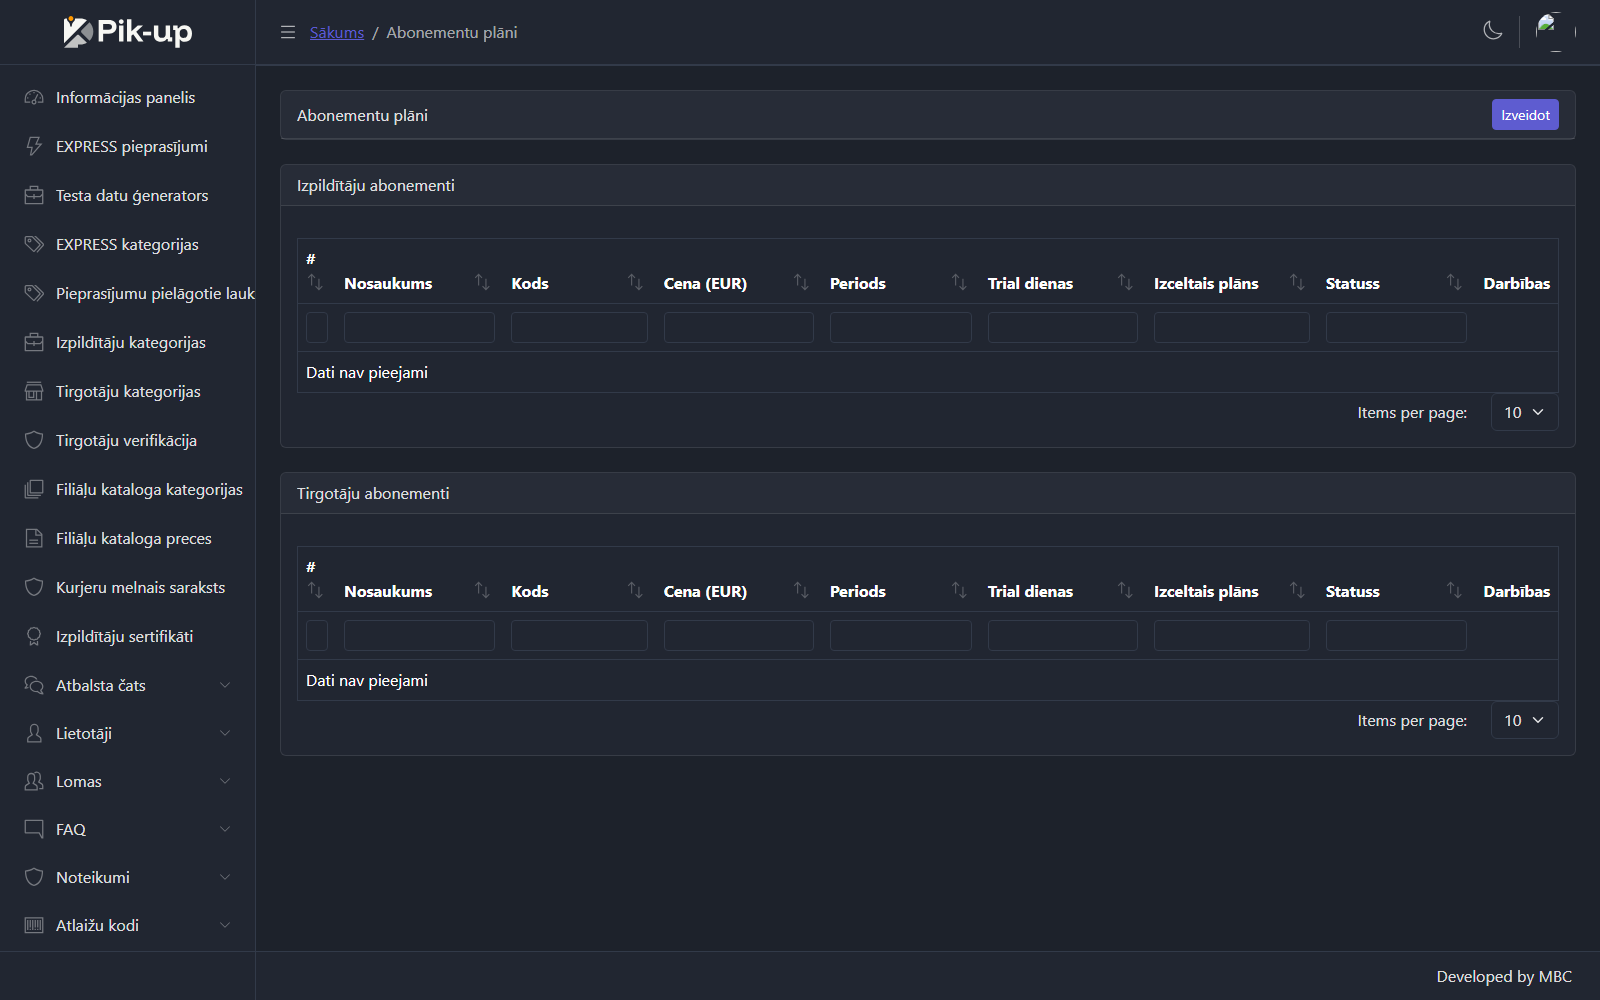
Task: Click the Tirgotāju kategorijas shop icon
Action: point(34,391)
